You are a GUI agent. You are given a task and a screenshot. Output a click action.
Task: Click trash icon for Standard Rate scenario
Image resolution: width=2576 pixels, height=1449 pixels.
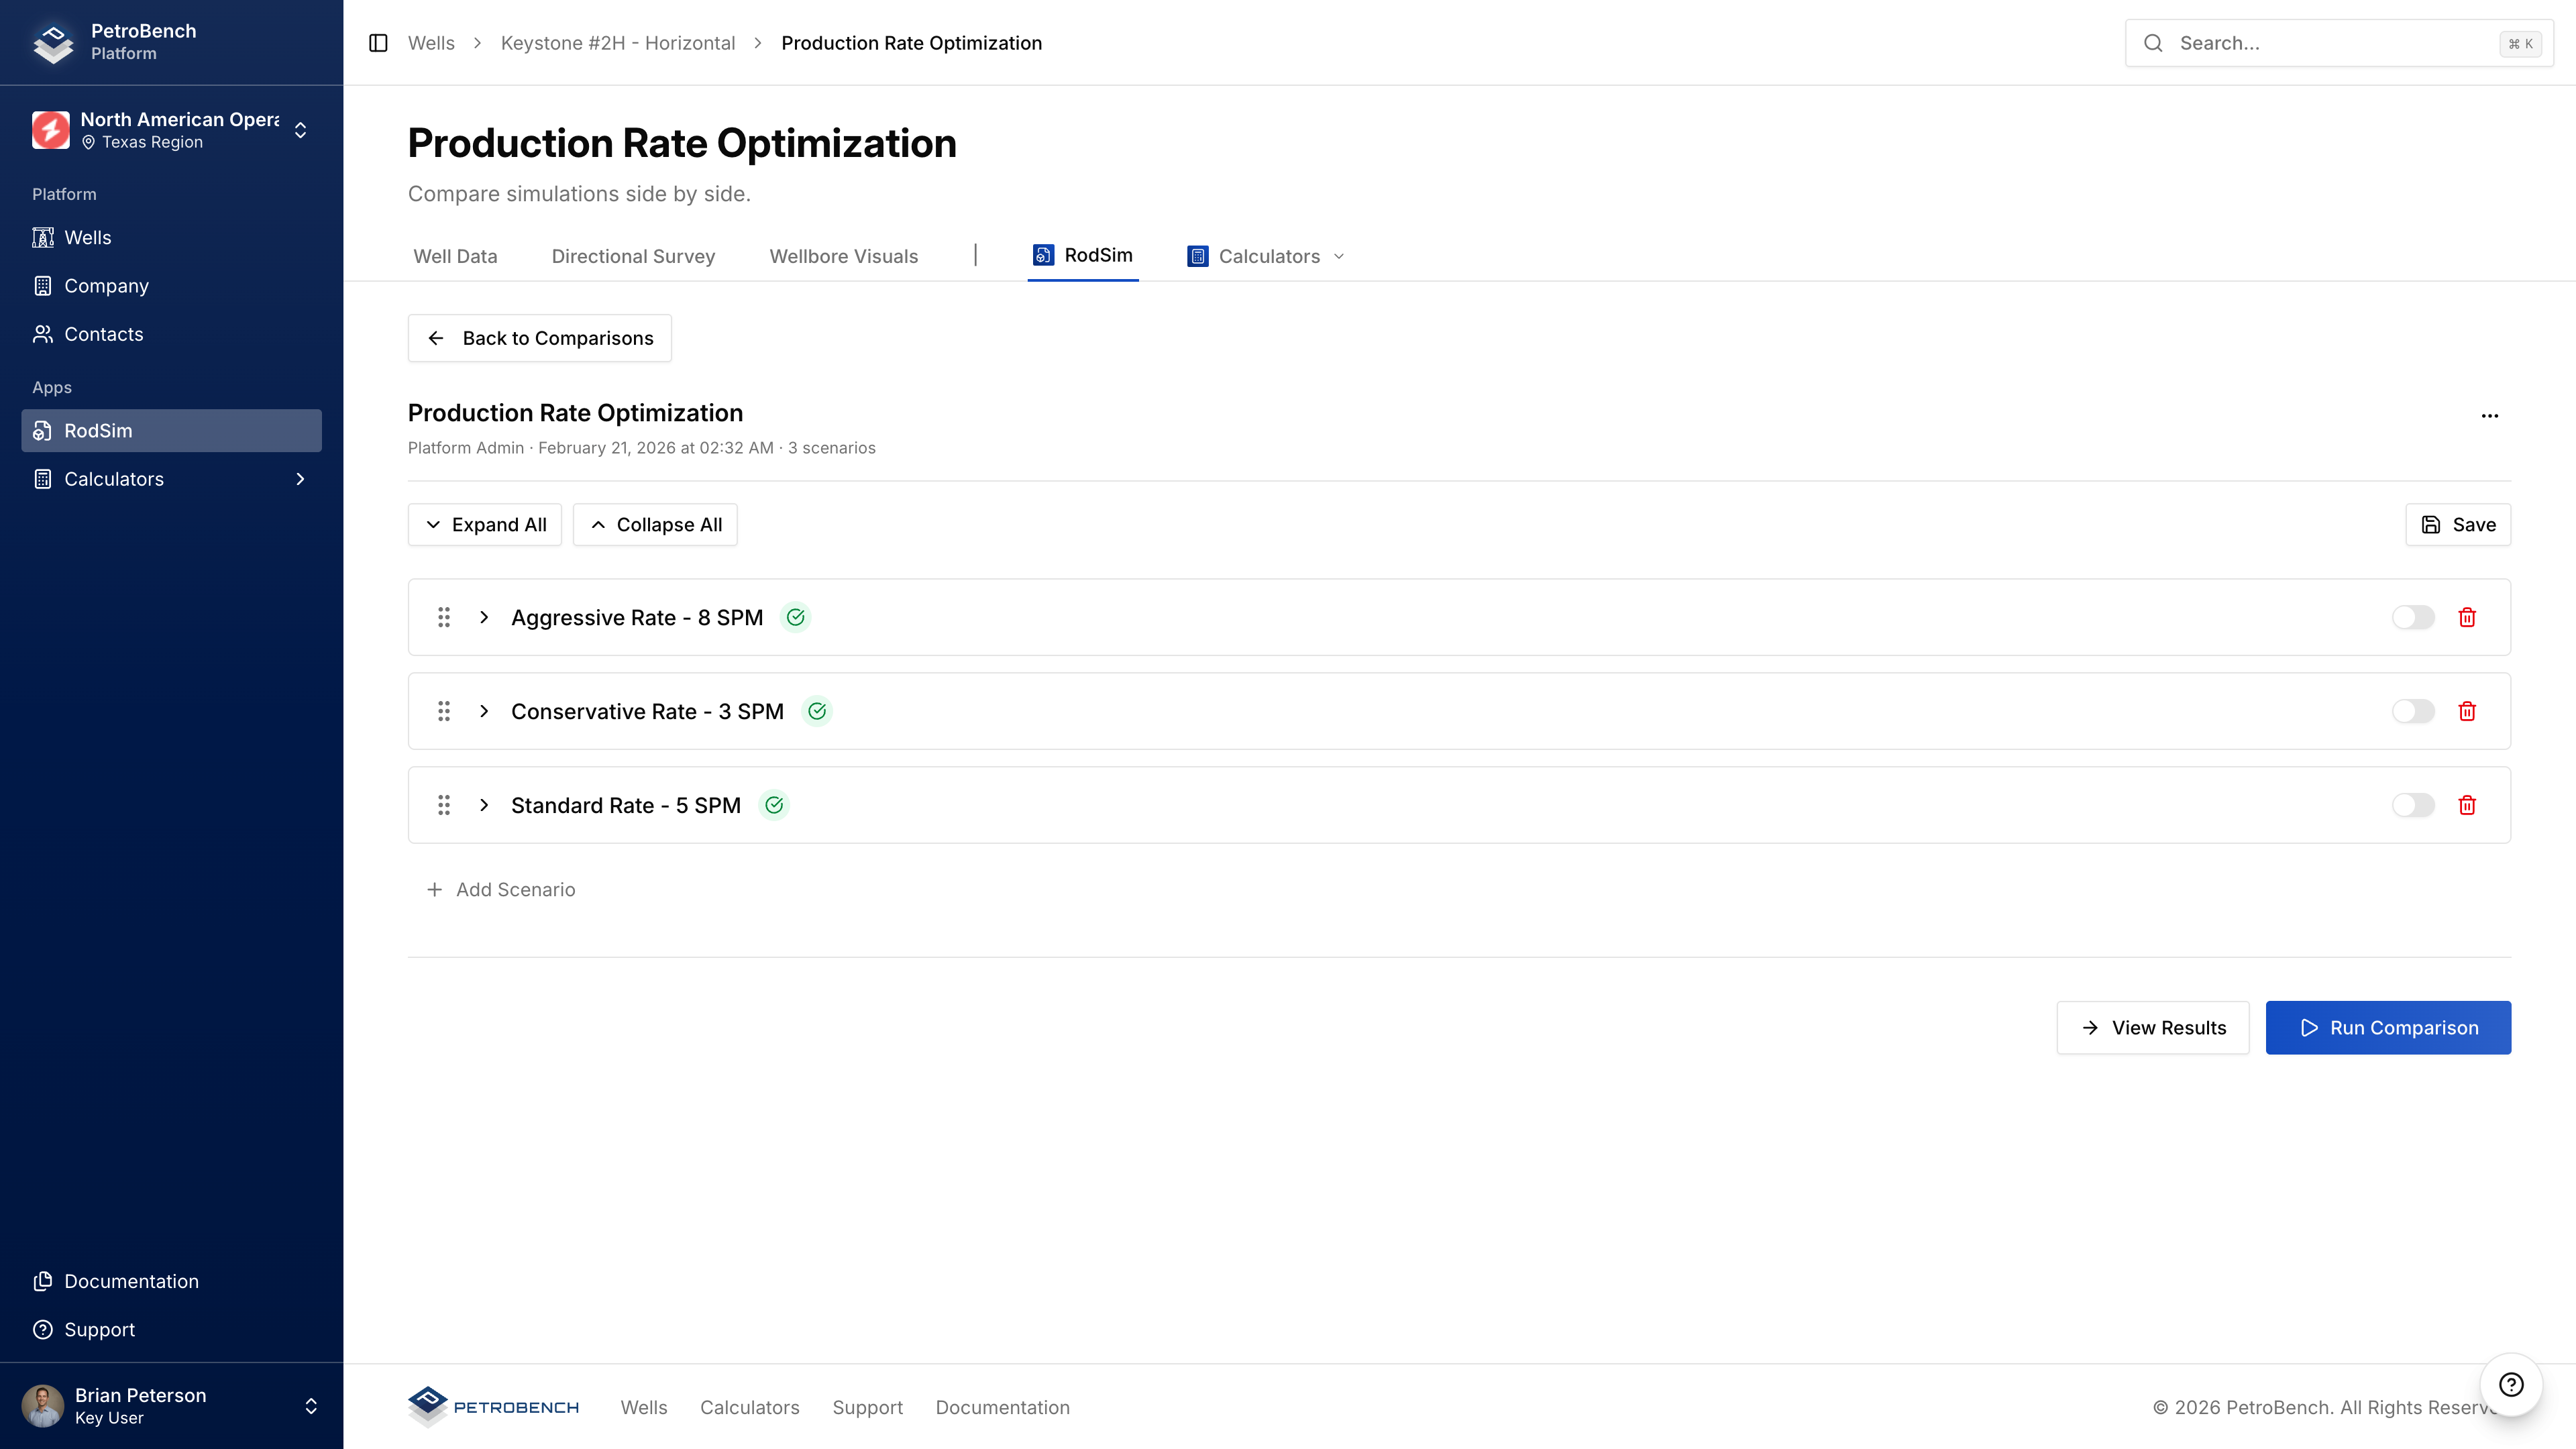pos(2467,805)
